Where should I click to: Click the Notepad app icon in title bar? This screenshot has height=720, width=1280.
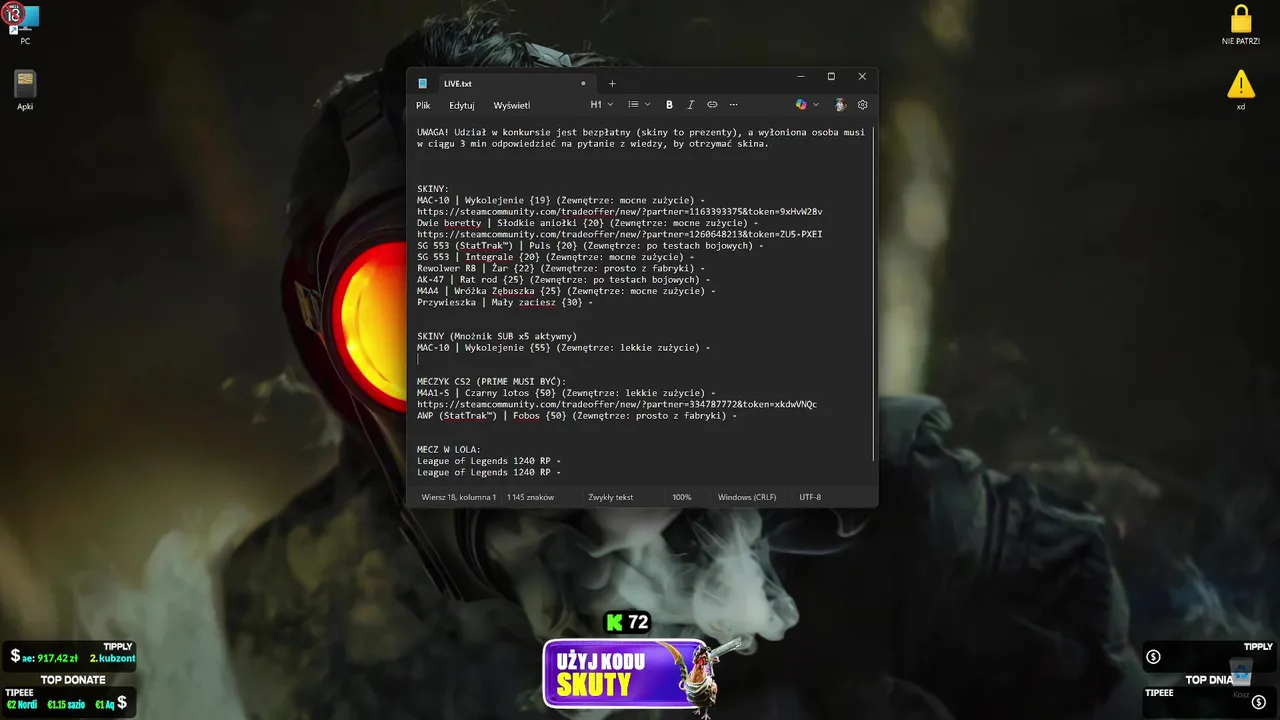(x=423, y=84)
